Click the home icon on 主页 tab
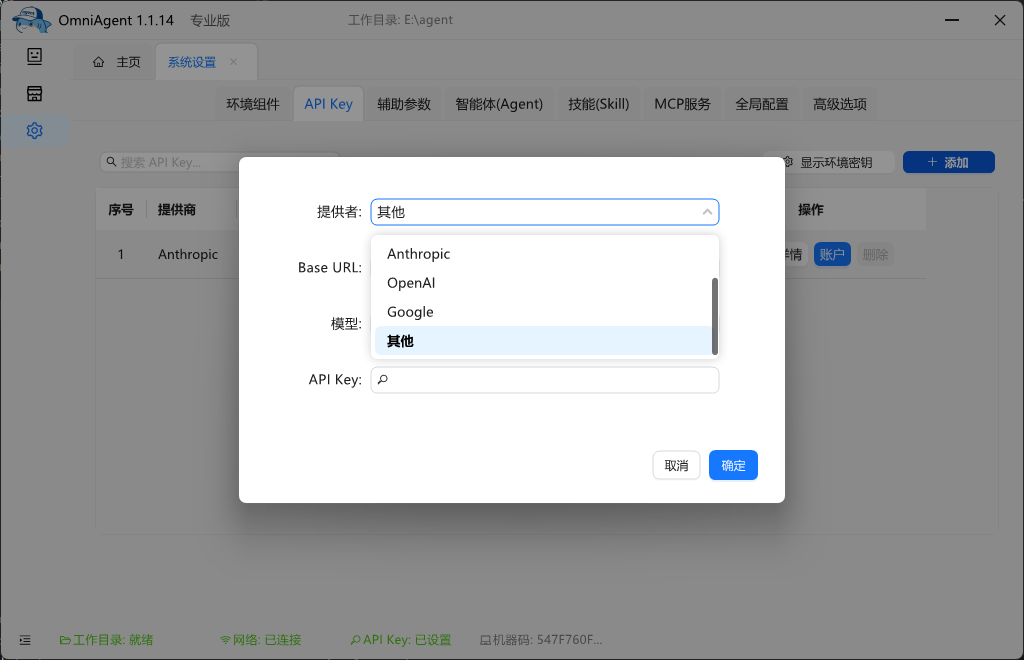The image size is (1024, 660). tap(98, 62)
